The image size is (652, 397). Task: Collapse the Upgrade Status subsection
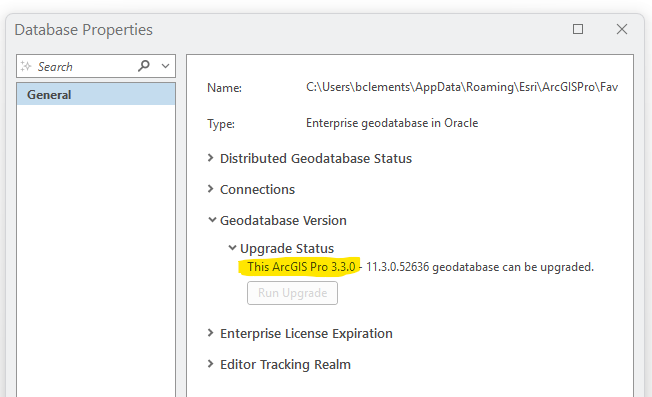(x=232, y=248)
